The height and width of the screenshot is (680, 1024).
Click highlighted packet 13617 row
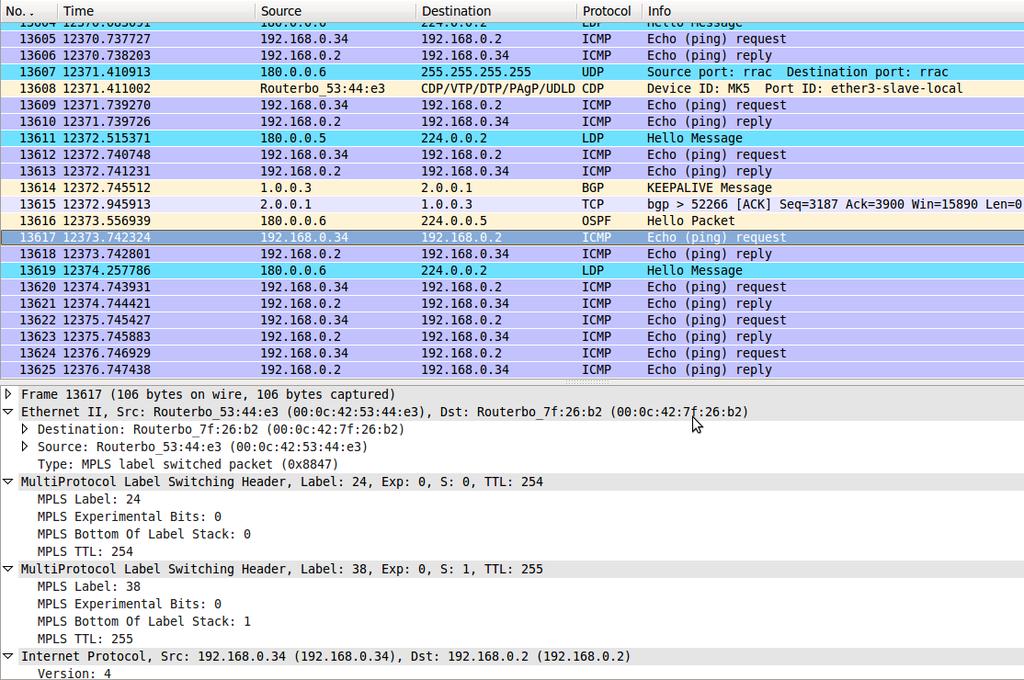(512, 237)
